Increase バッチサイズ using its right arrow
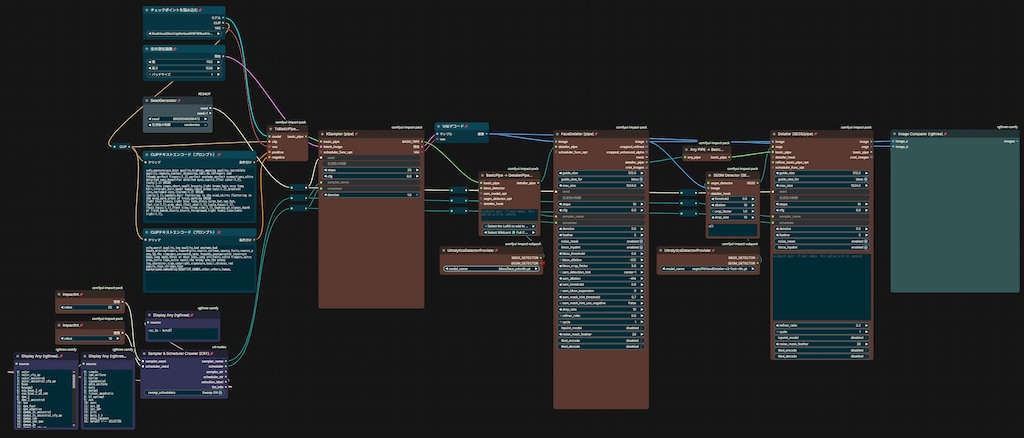The width and height of the screenshot is (1024, 438). [x=220, y=74]
